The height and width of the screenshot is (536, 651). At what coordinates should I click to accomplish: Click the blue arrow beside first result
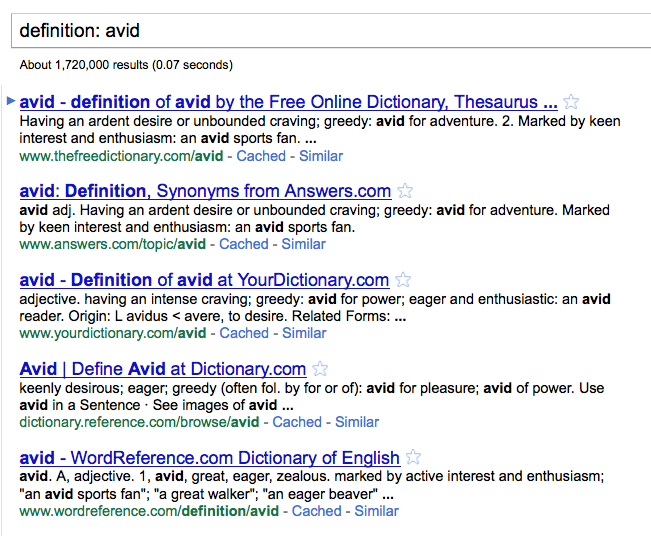[10, 101]
